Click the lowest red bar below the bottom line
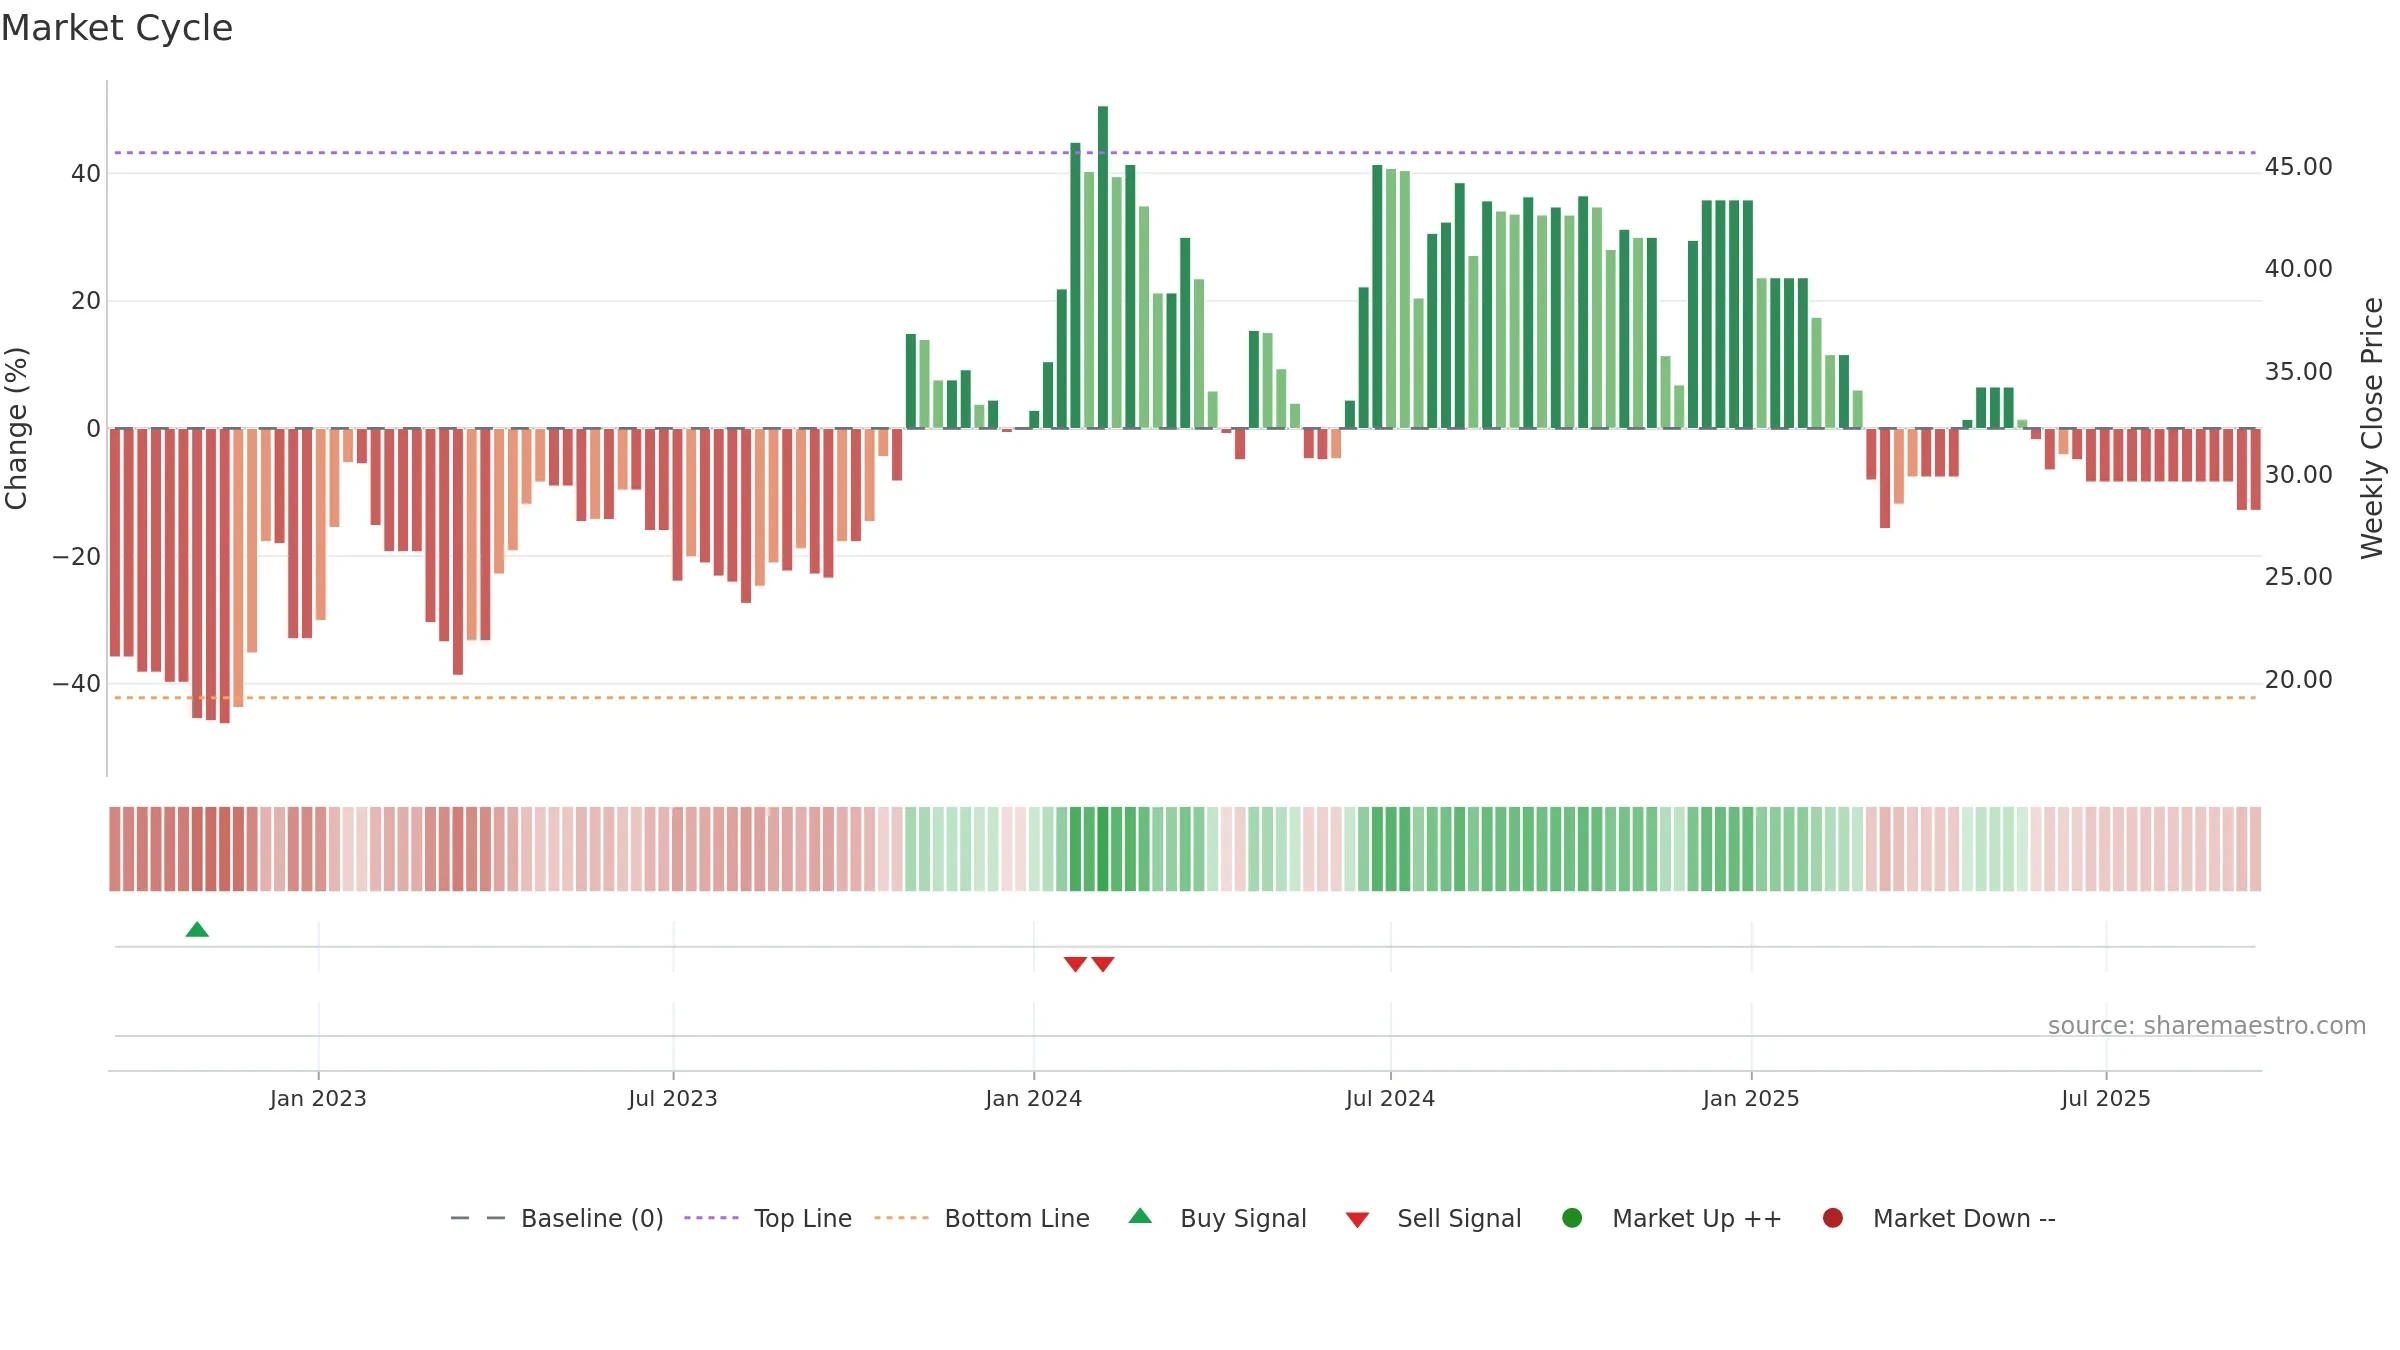Image resolution: width=2400 pixels, height=1350 pixels. (225, 576)
